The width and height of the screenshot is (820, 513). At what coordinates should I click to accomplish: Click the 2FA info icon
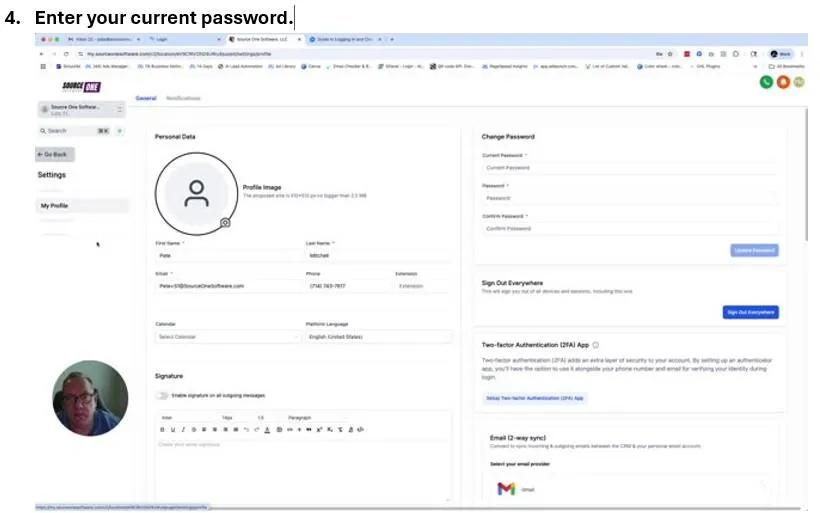pyautogui.click(x=596, y=345)
